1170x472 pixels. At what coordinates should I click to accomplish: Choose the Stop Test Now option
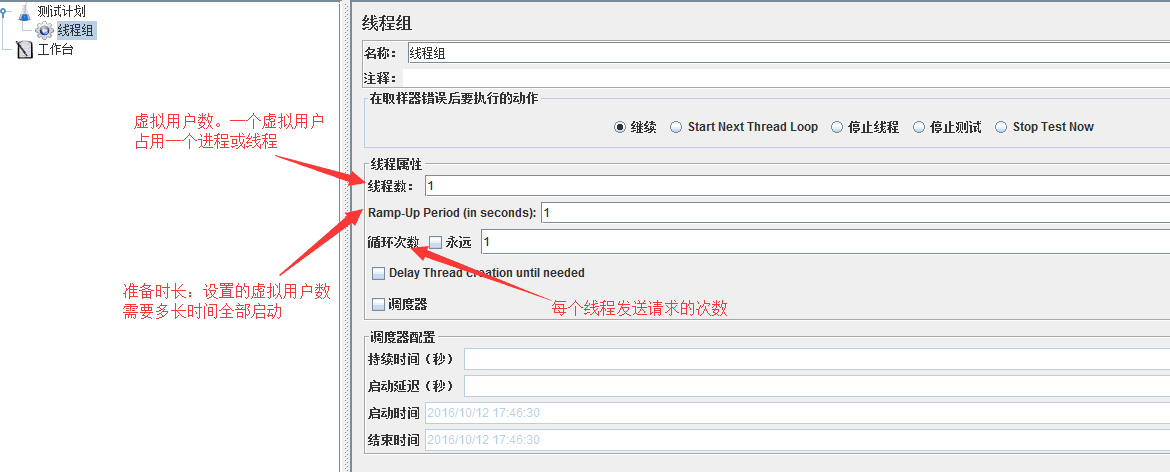[x=1001, y=127]
